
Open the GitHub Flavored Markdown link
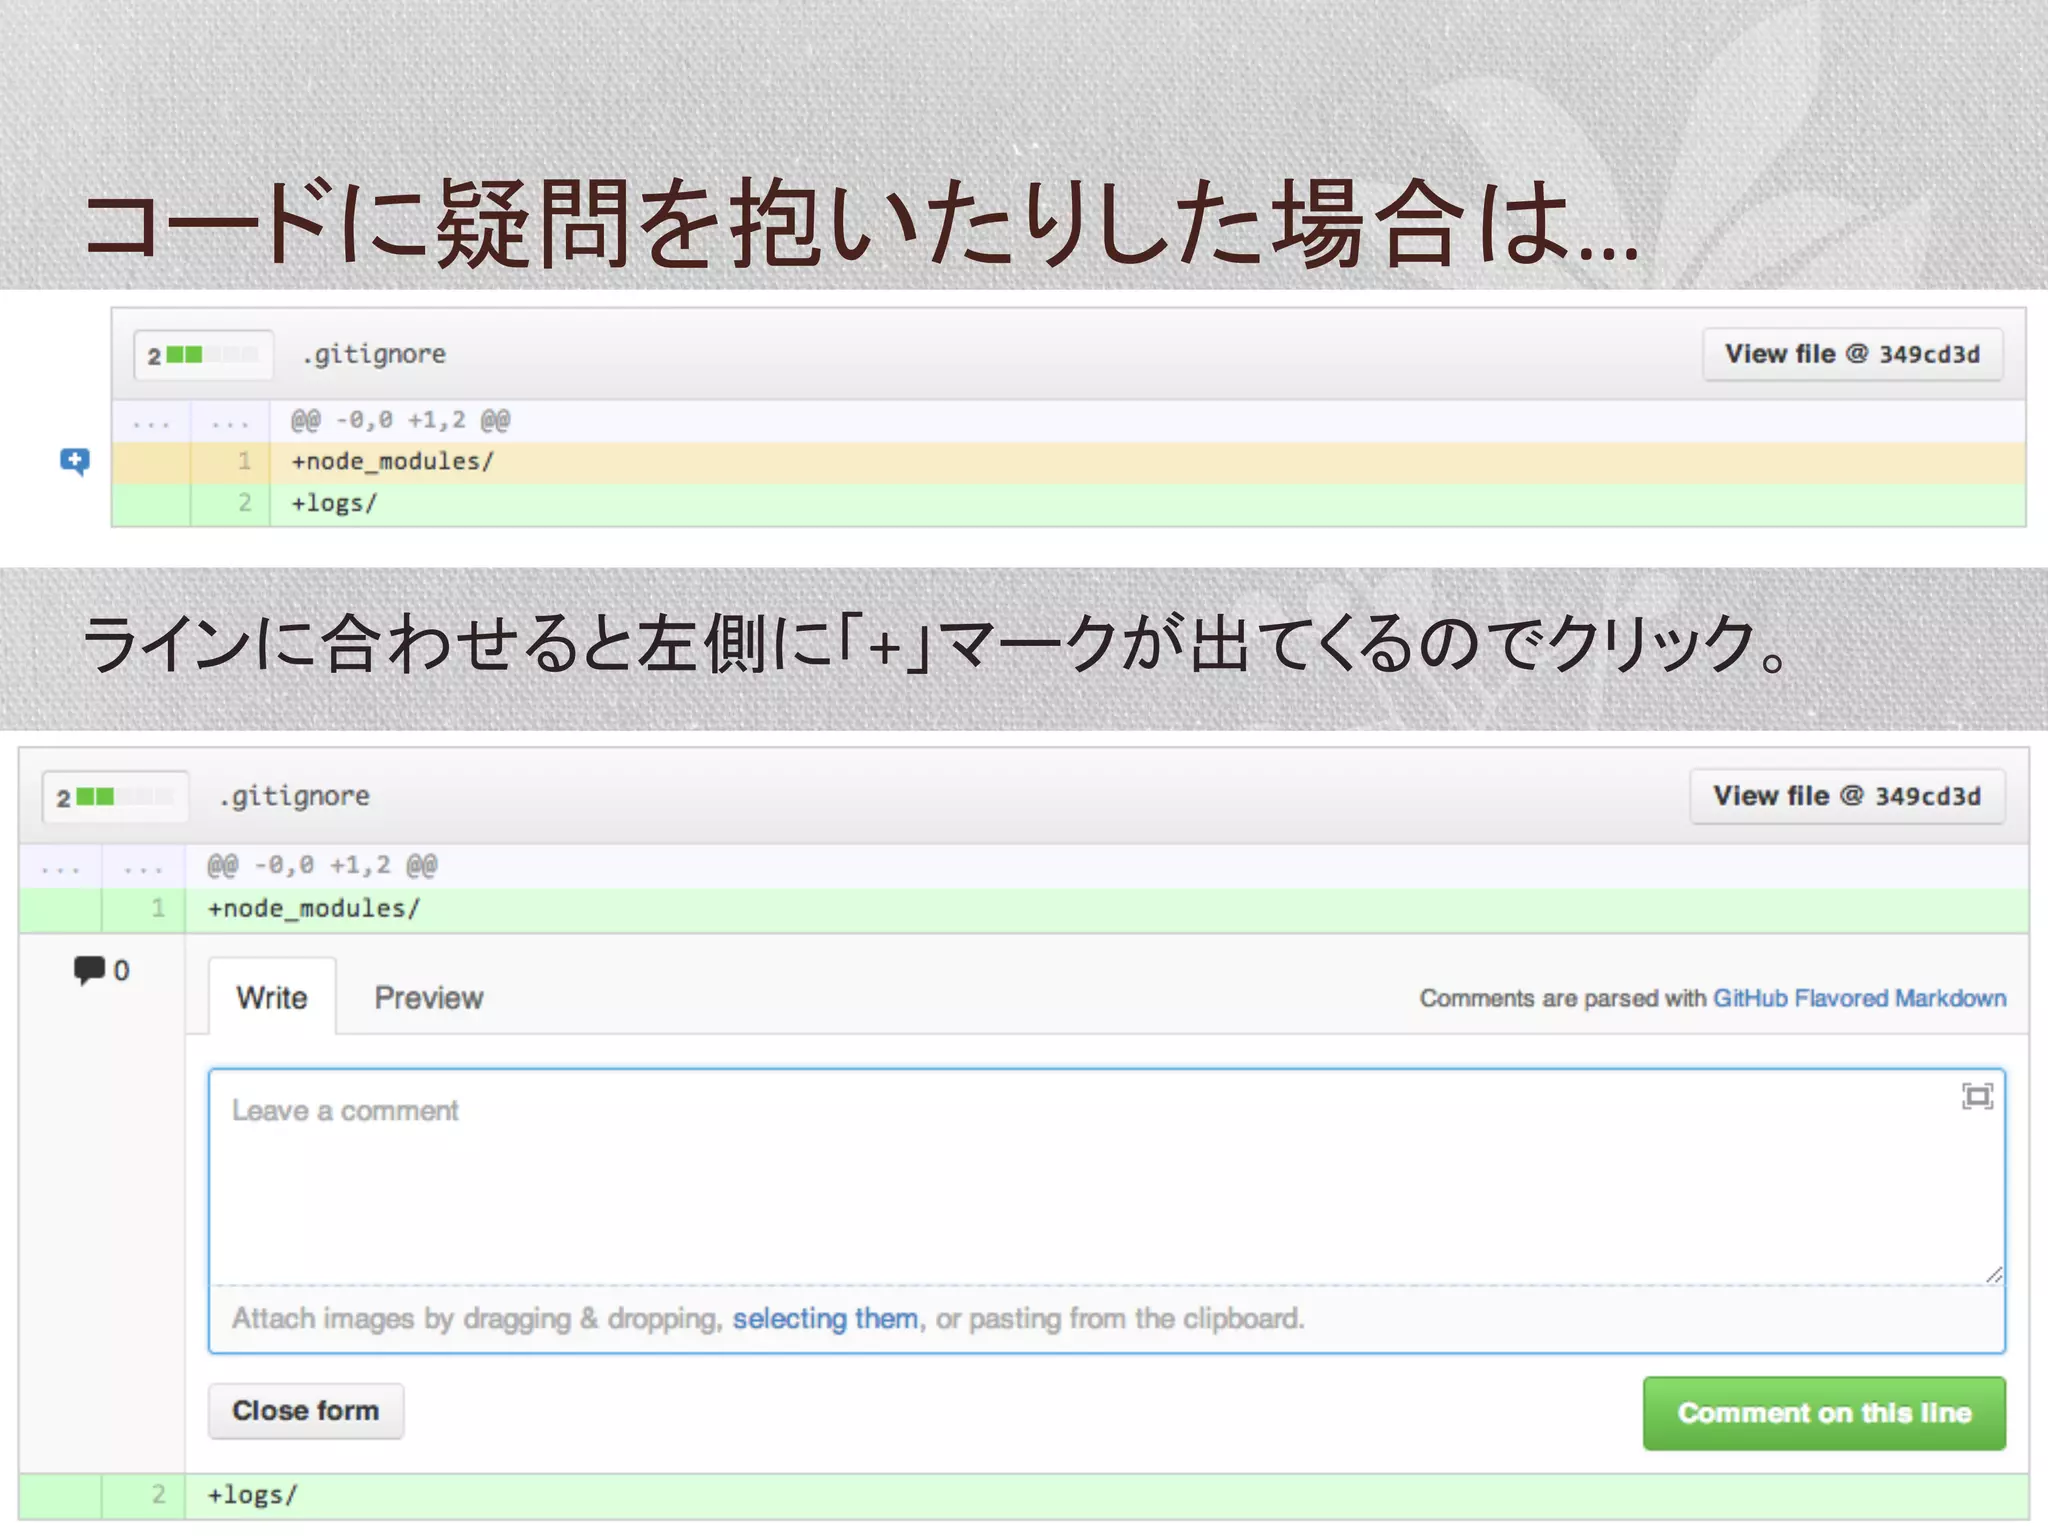coord(1860,998)
